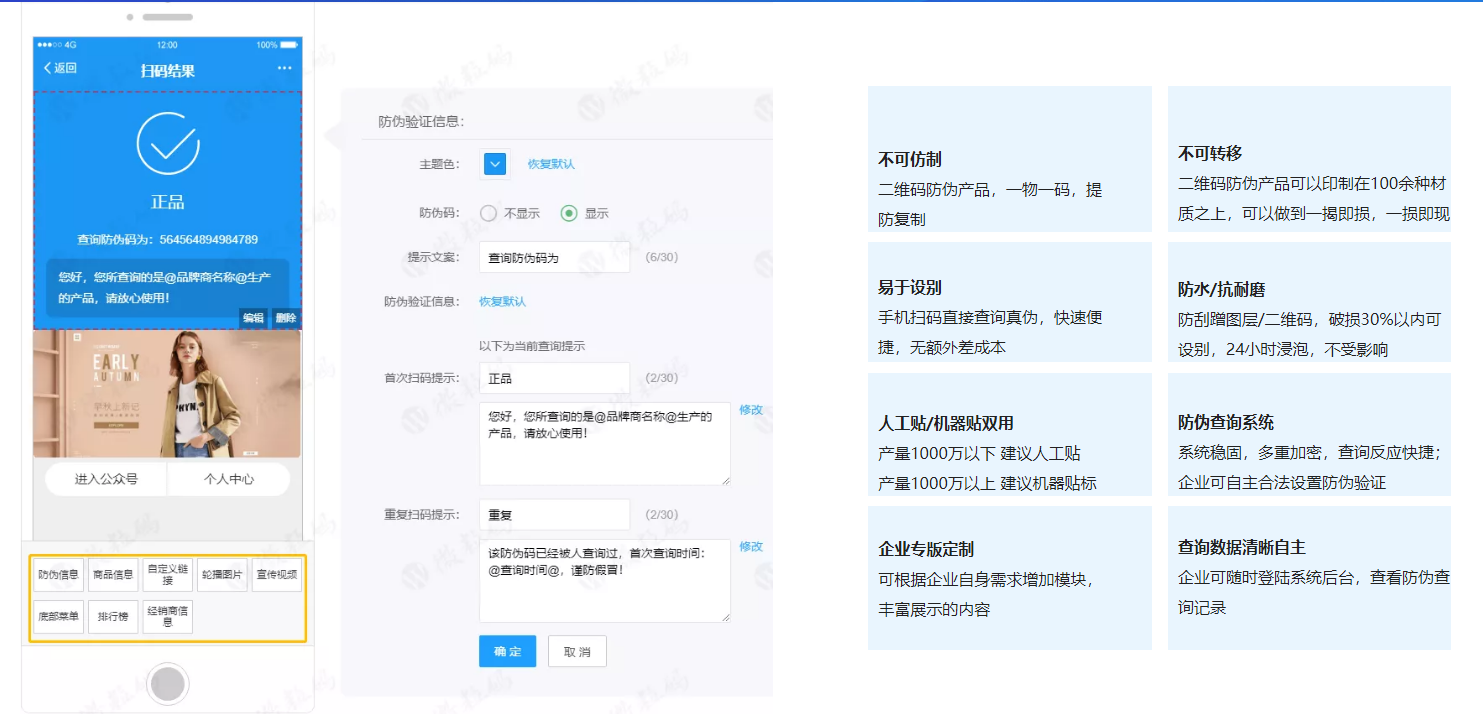
Task: Select the 排行榜 module
Action: [x=113, y=617]
